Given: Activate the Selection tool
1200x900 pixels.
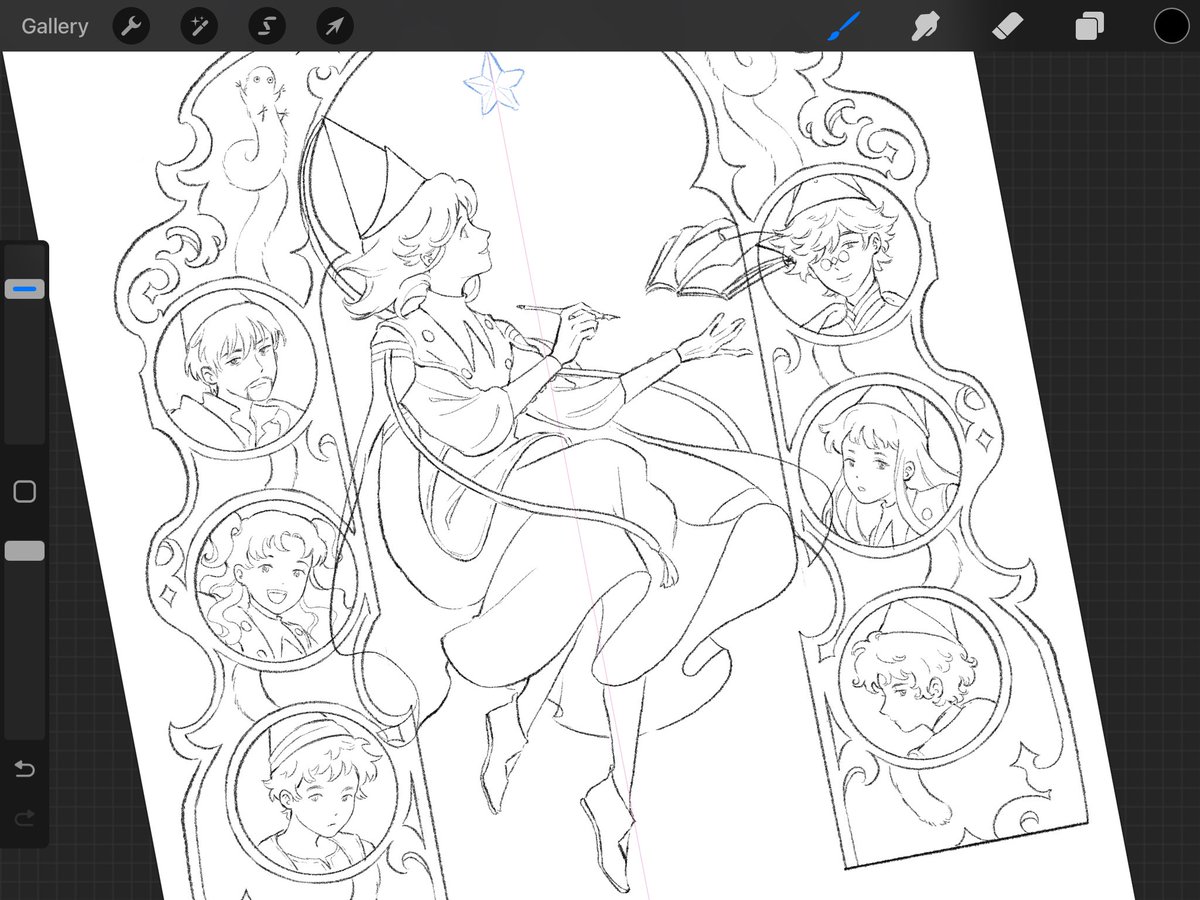Looking at the screenshot, I should click(x=267, y=26).
